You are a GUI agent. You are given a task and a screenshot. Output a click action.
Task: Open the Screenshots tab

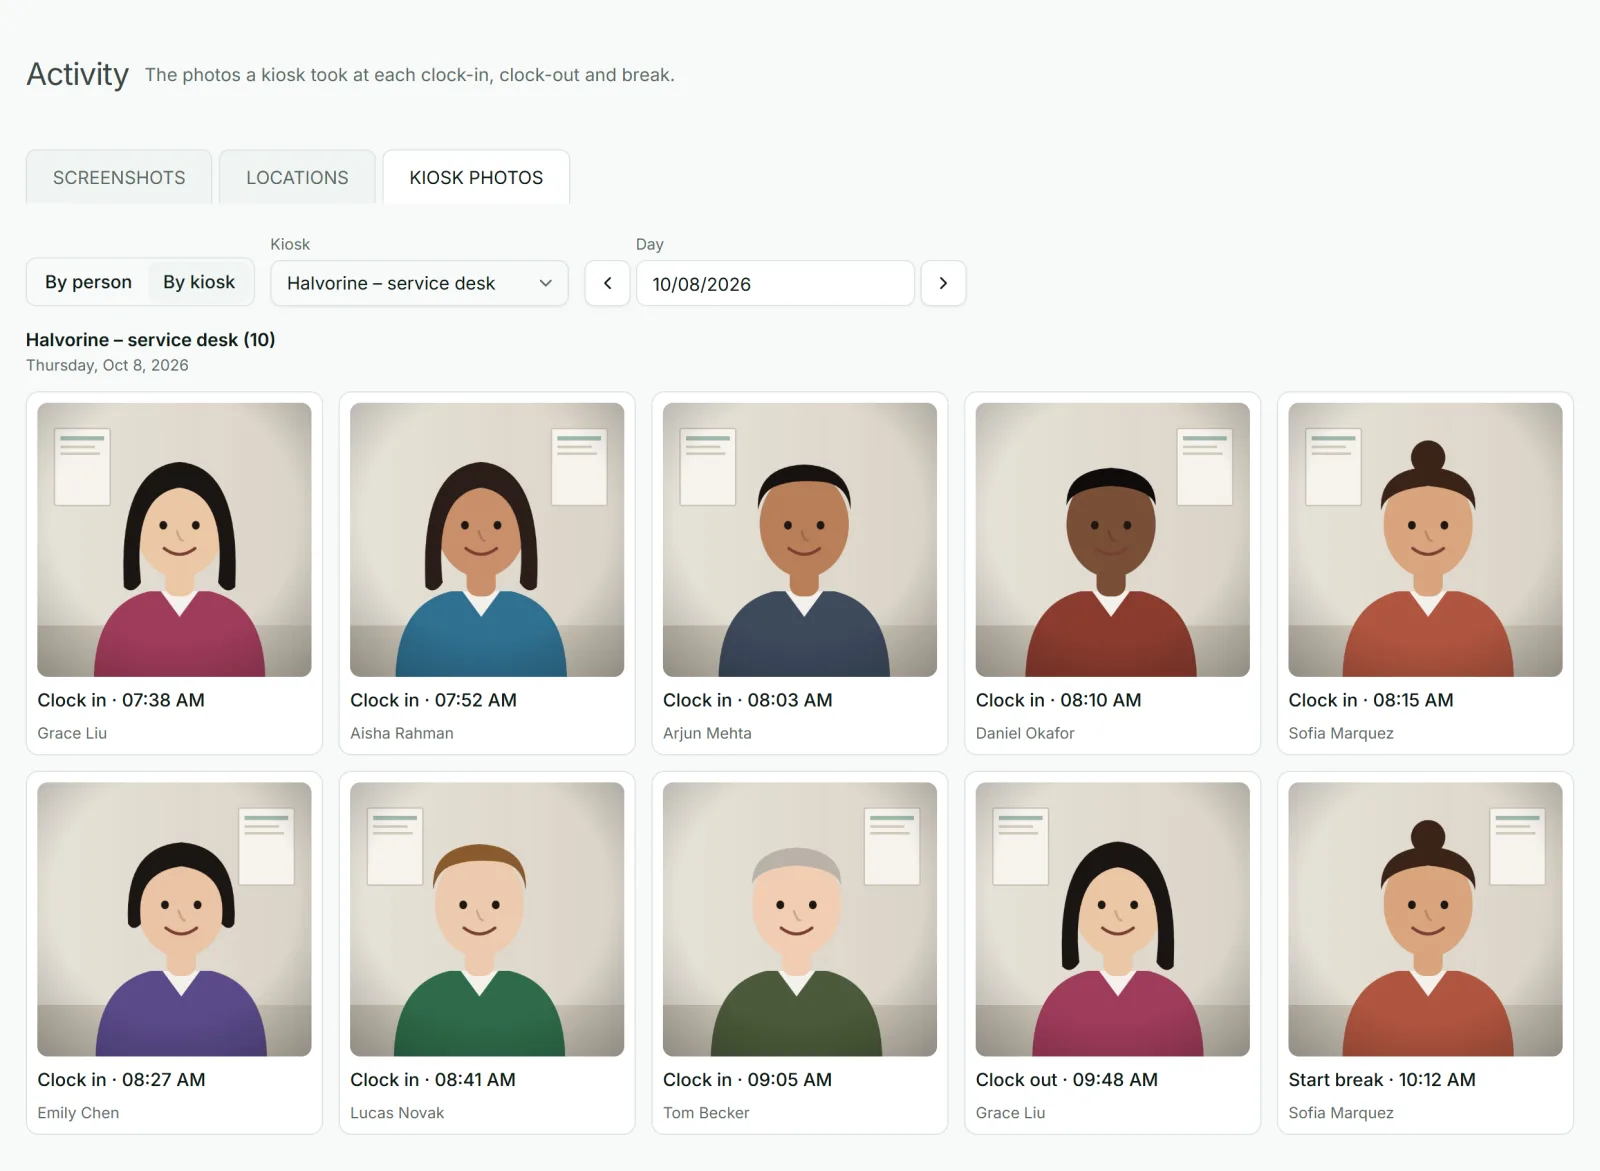(119, 177)
